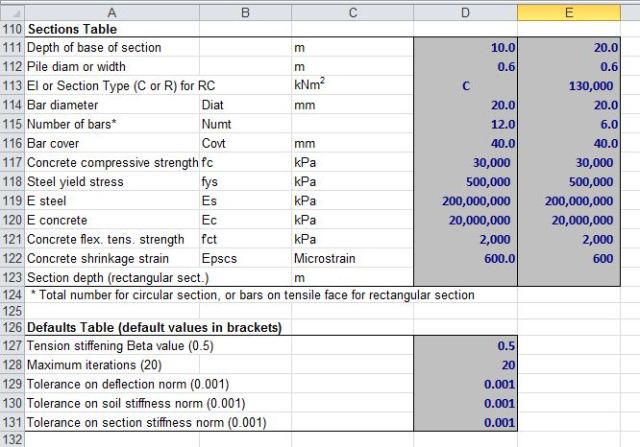
Task: Click the Sections Table title cell
Action: pos(112,30)
